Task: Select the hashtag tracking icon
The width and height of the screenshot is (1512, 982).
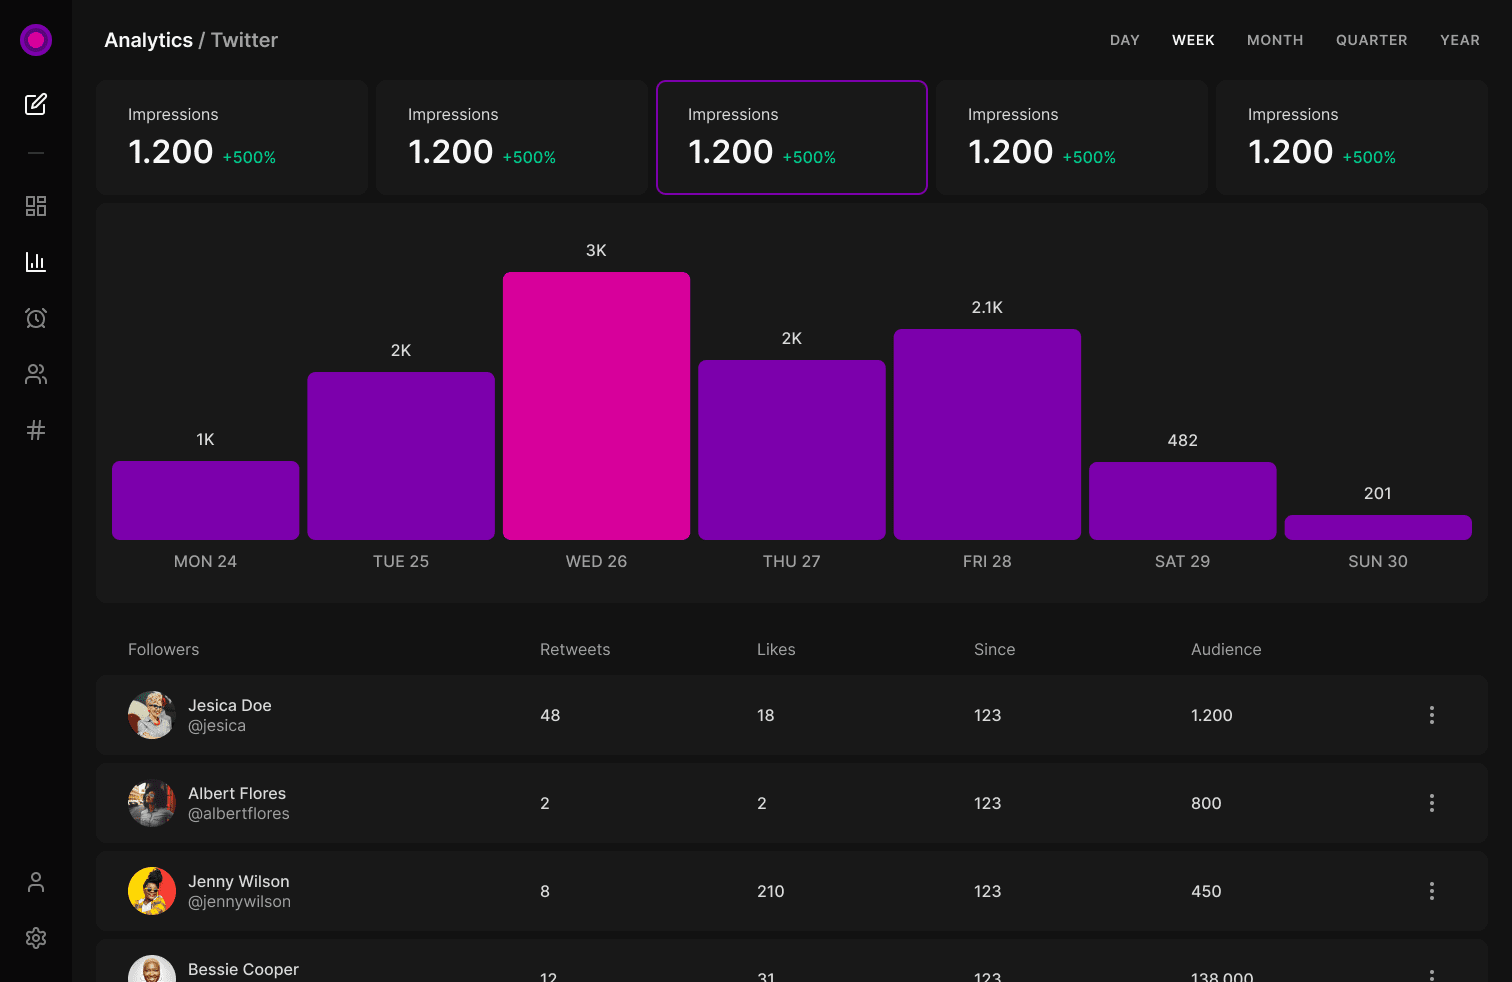Action: 36,430
